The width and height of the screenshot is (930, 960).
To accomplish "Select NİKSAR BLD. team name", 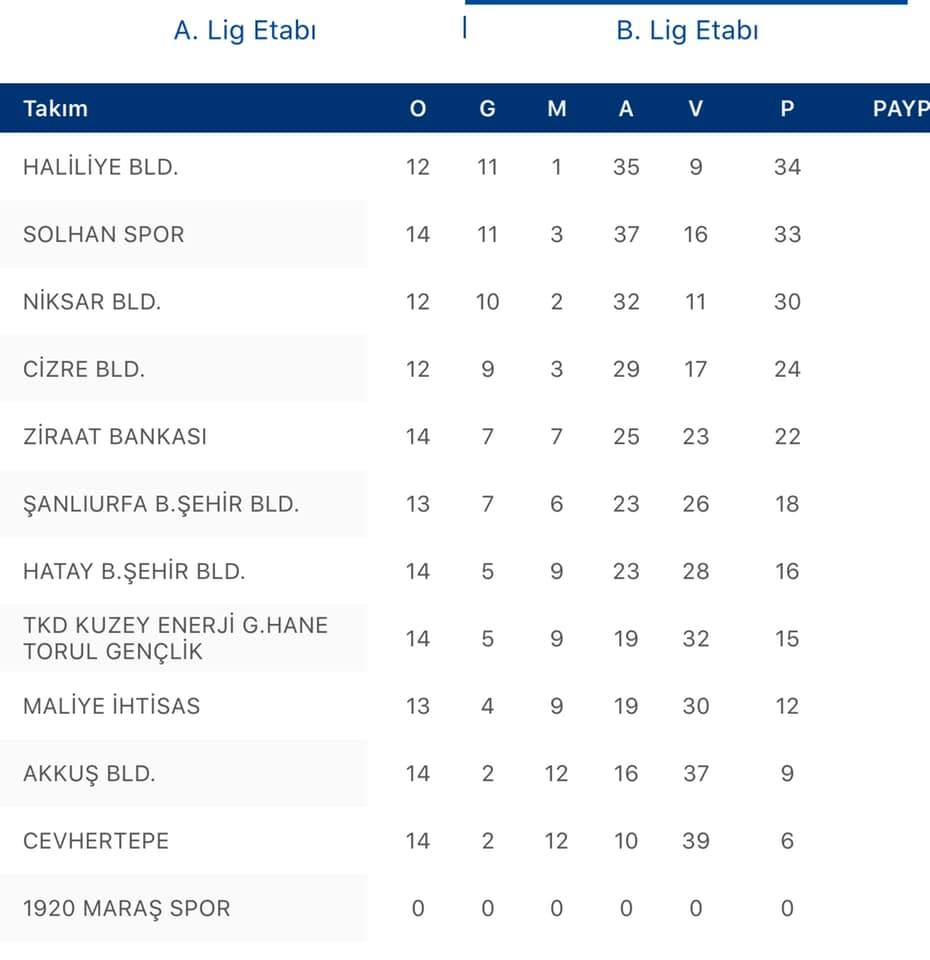I will [92, 301].
